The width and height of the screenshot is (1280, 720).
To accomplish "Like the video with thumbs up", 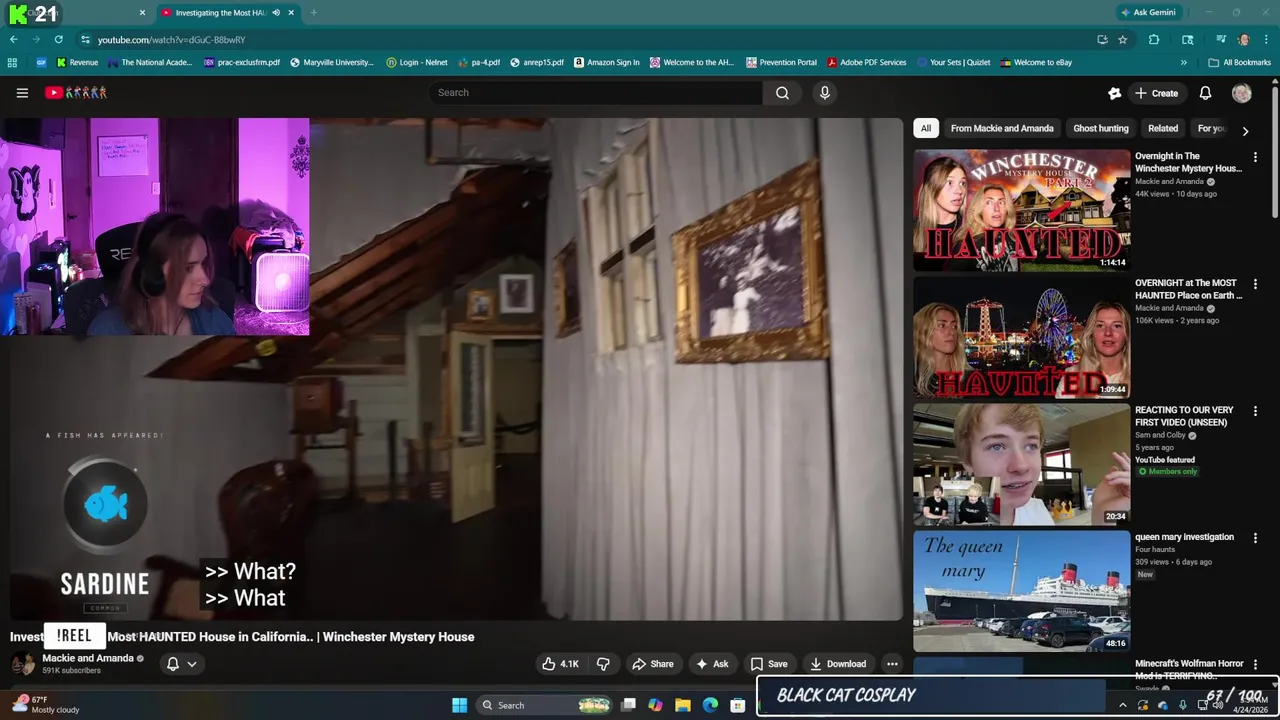I will 560,664.
